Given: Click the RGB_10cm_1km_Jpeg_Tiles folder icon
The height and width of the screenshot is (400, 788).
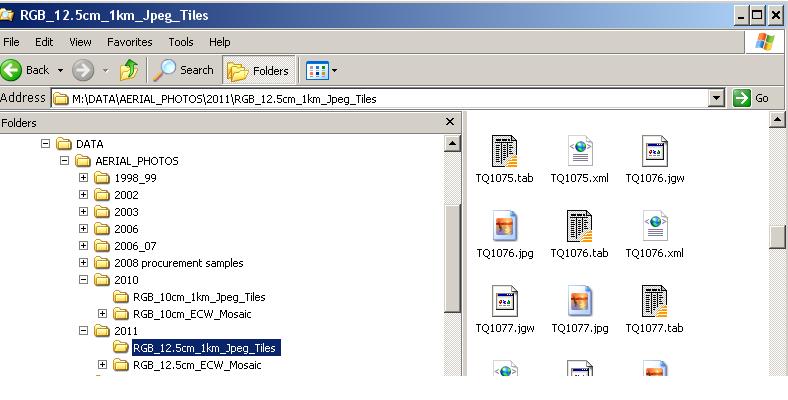Looking at the screenshot, I should tap(121, 297).
